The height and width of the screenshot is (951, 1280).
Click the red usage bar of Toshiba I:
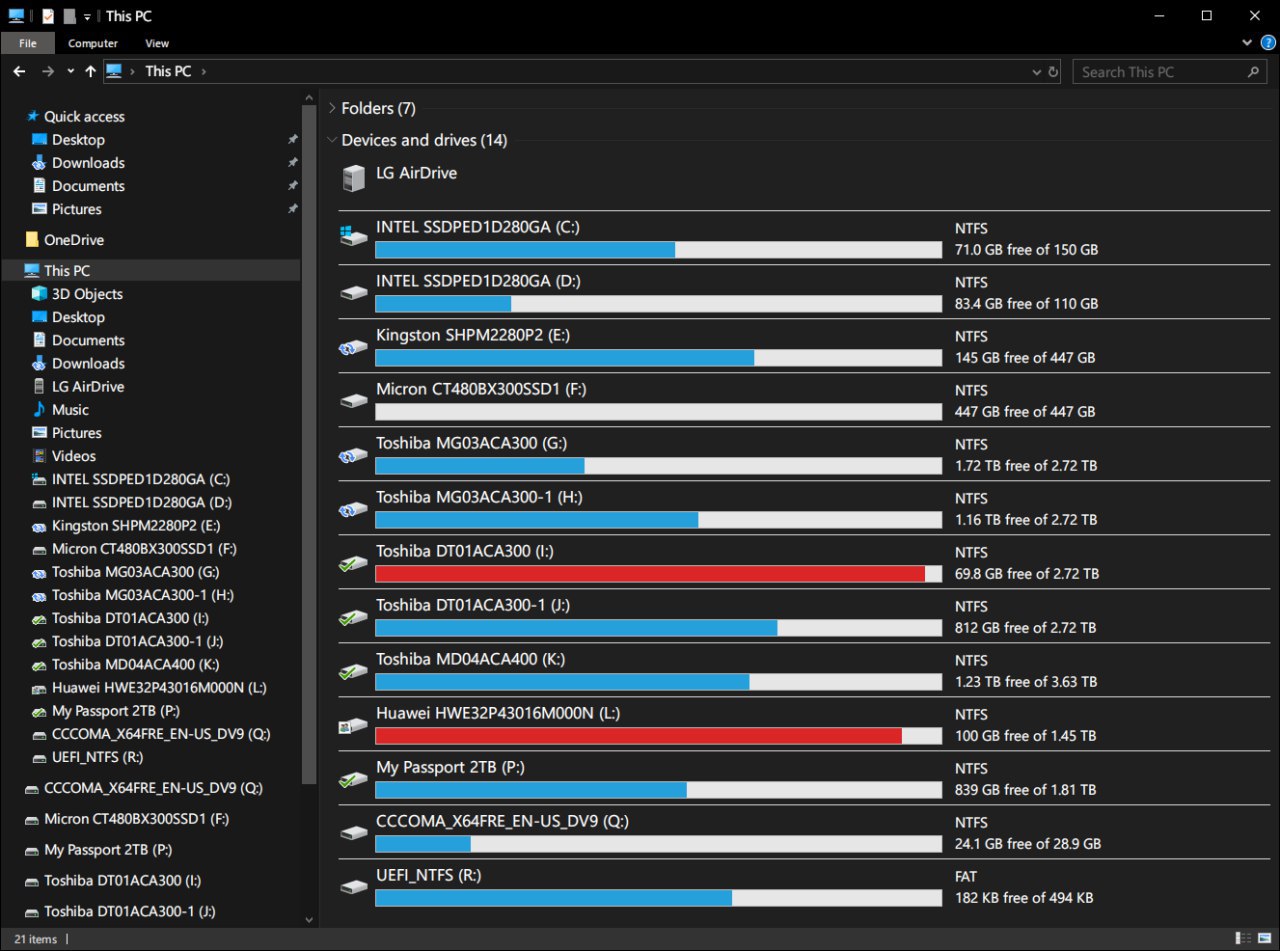[650, 574]
